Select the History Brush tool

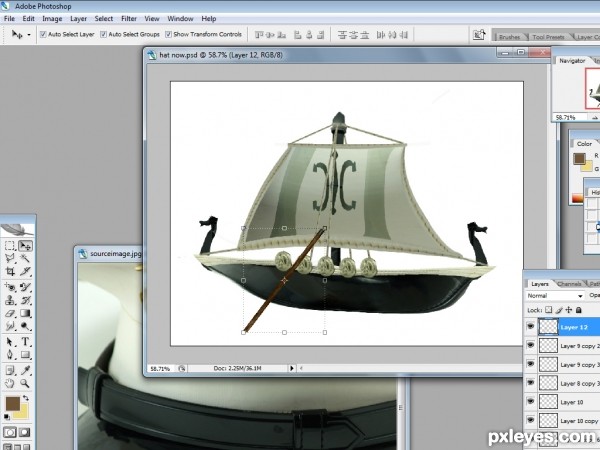click(x=25, y=300)
